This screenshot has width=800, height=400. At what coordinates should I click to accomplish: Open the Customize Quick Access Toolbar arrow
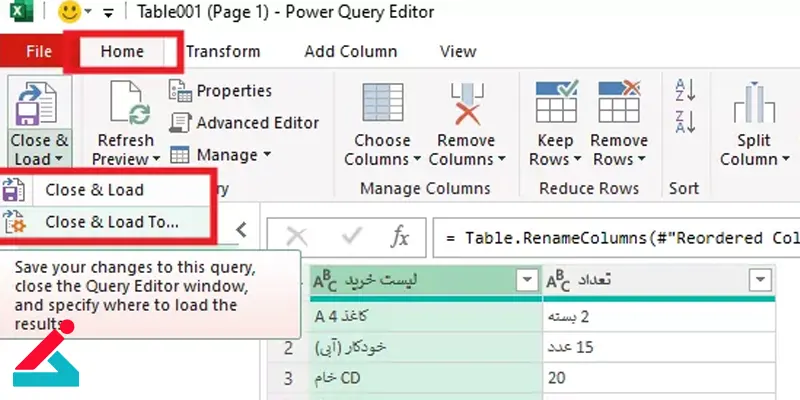click(108, 13)
